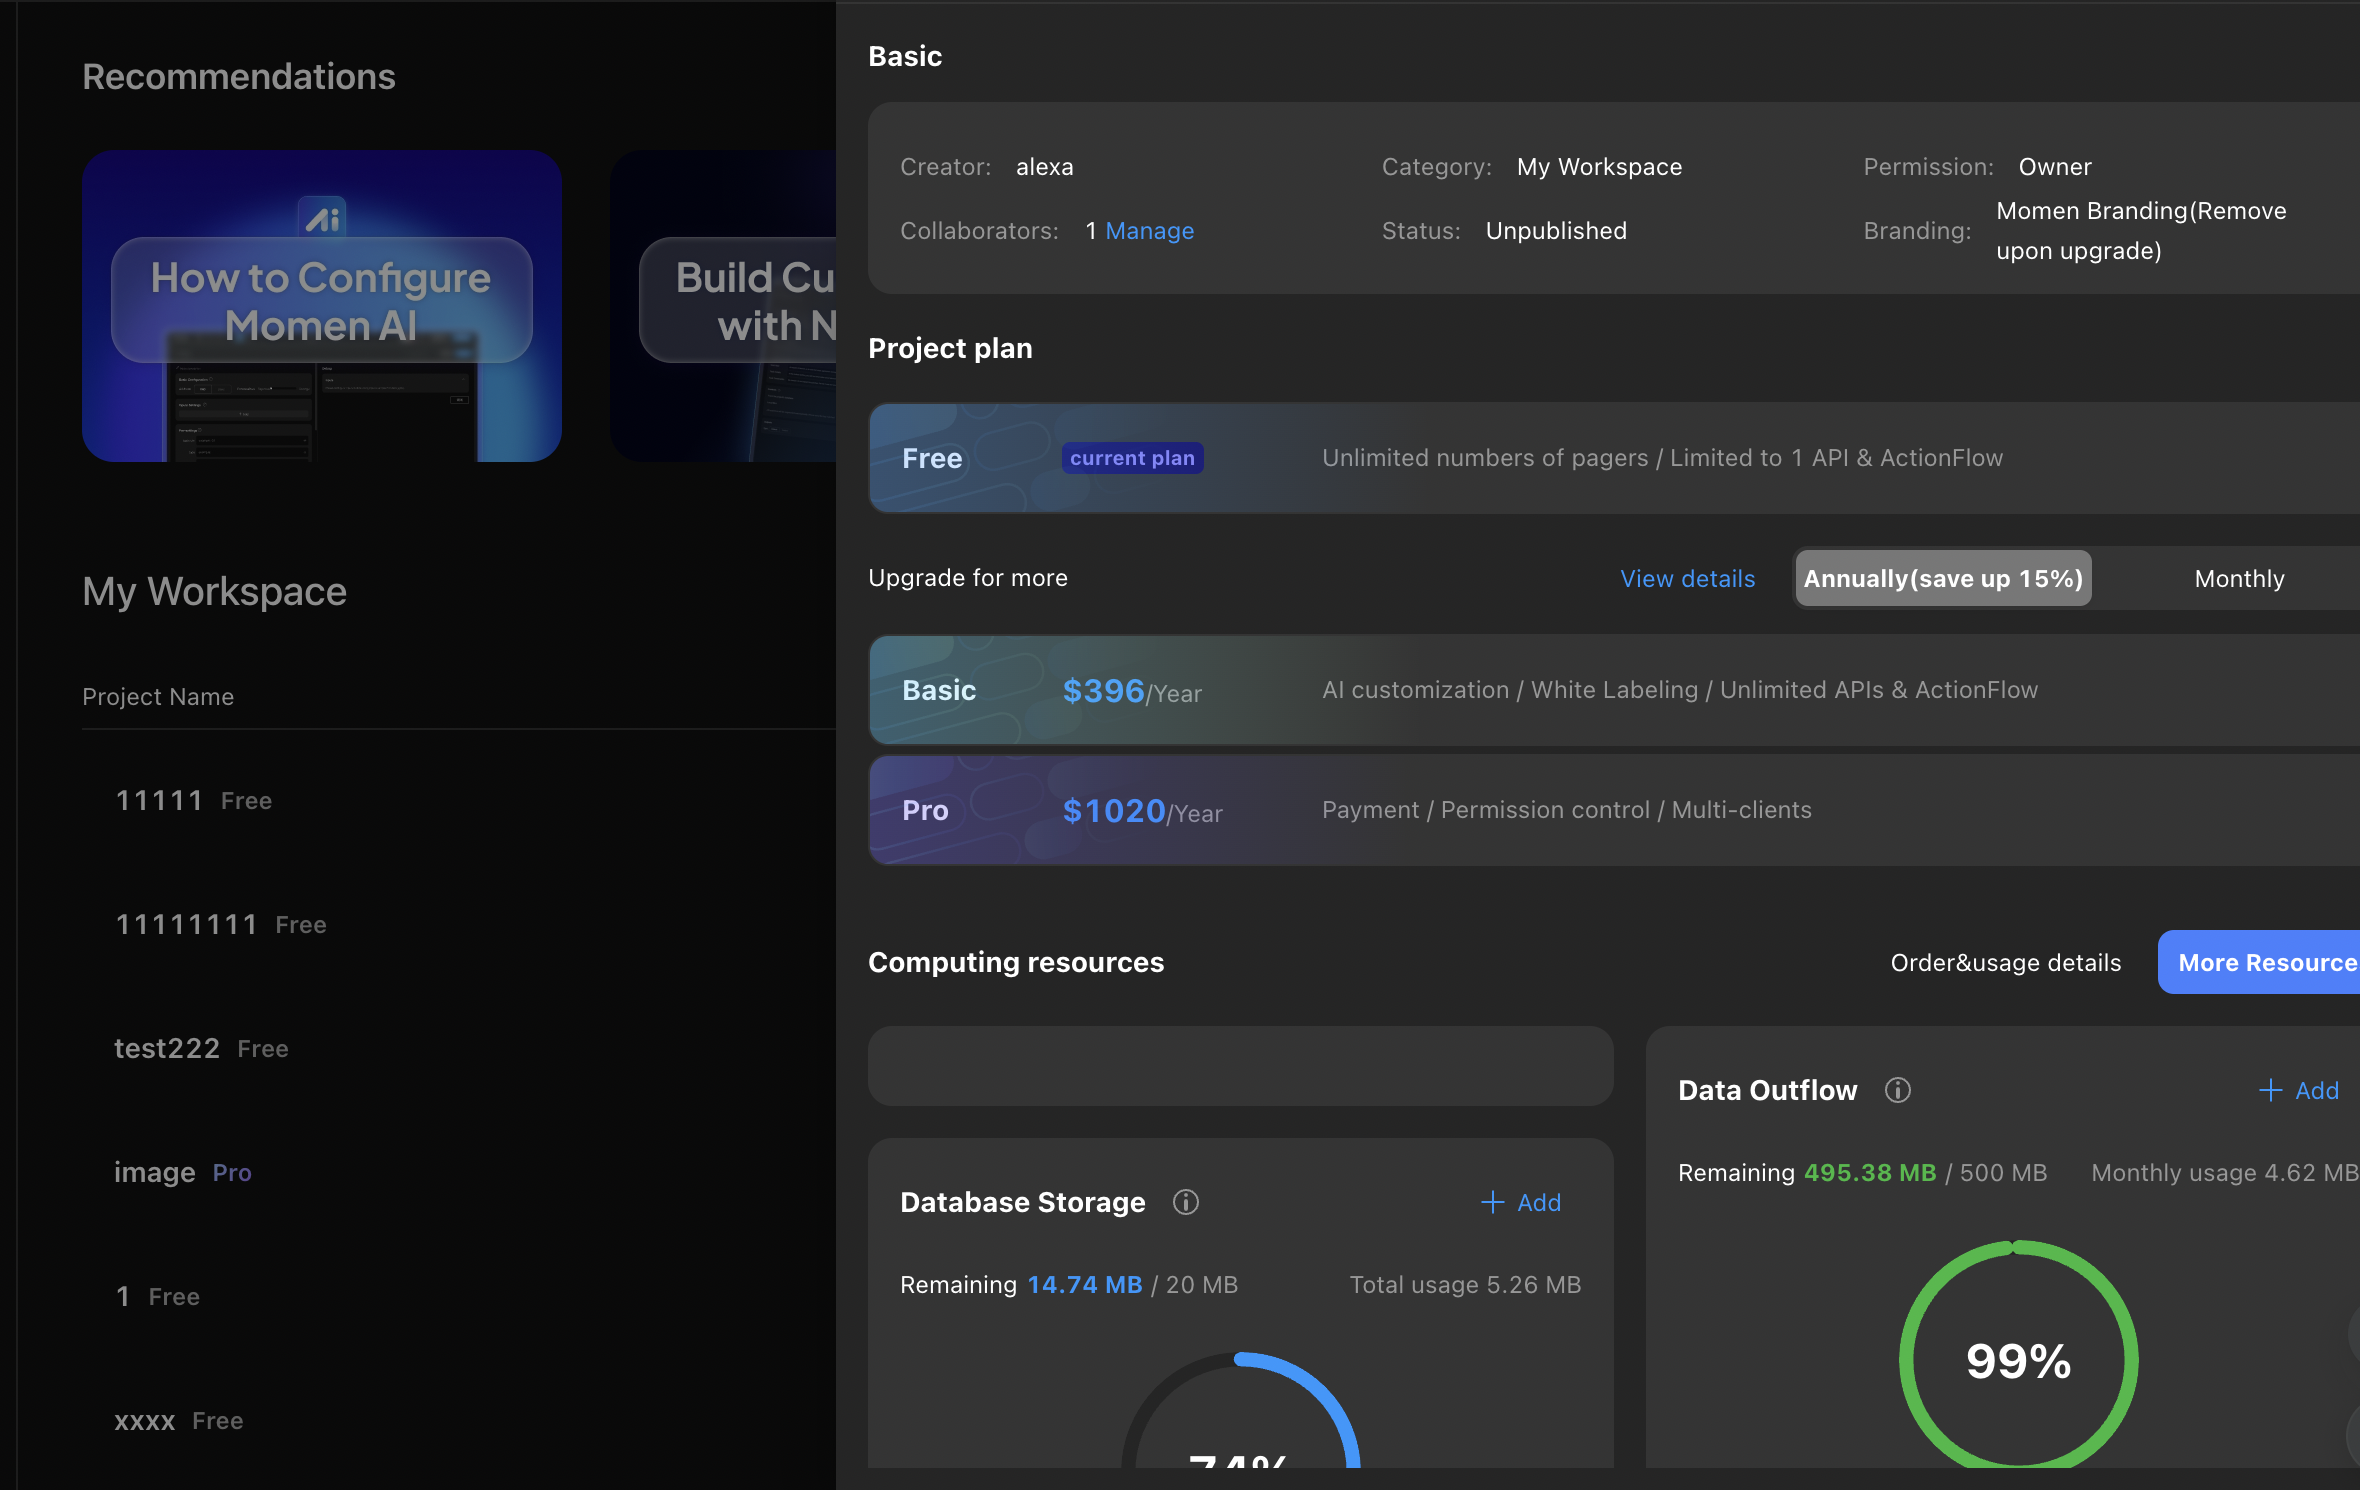Click the More Resource button

coord(2260,962)
